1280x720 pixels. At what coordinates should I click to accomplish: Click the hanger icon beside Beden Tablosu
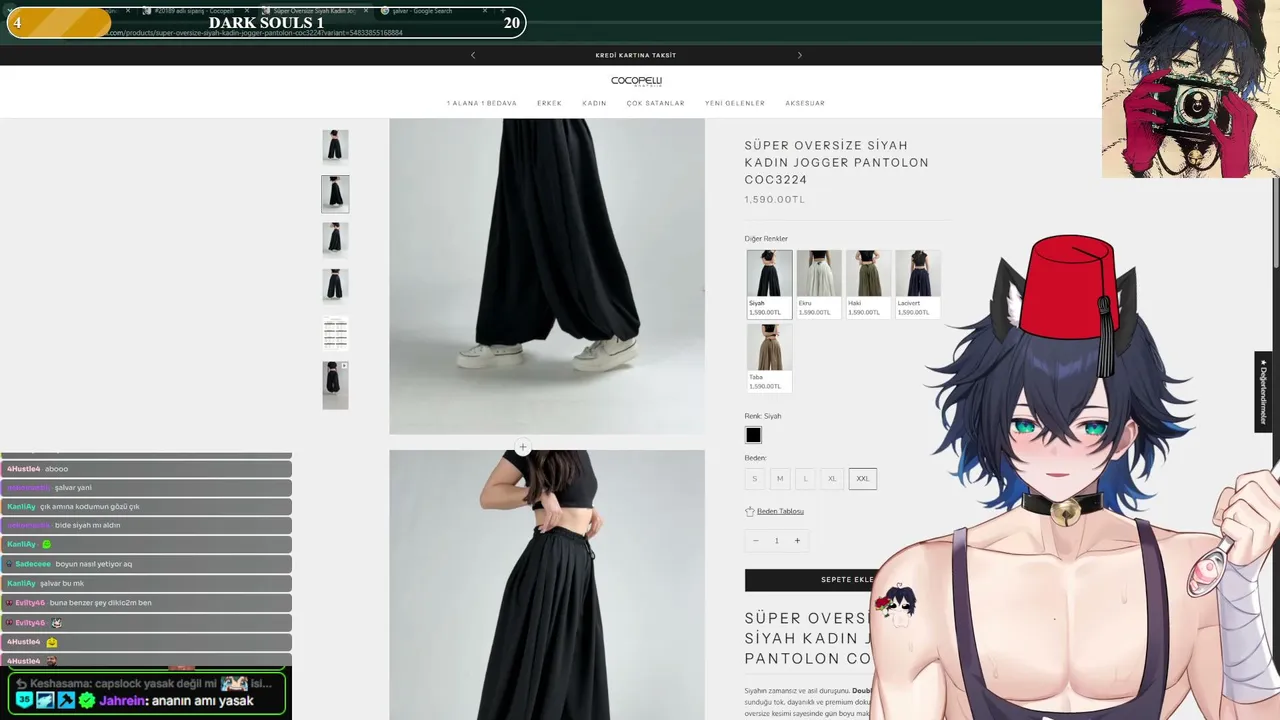[750, 511]
